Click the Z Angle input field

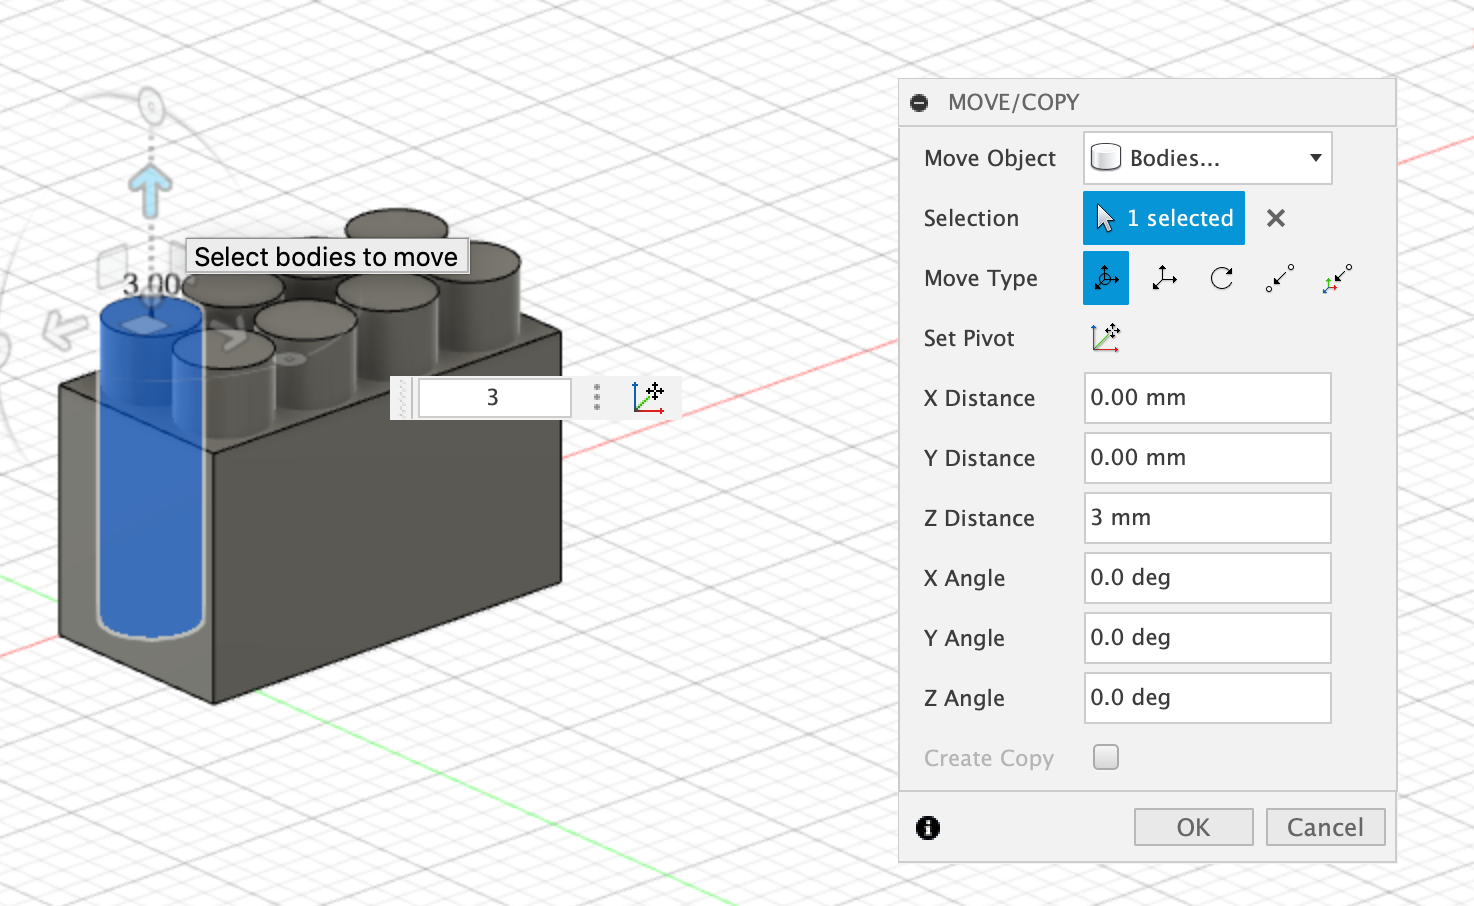click(1208, 698)
